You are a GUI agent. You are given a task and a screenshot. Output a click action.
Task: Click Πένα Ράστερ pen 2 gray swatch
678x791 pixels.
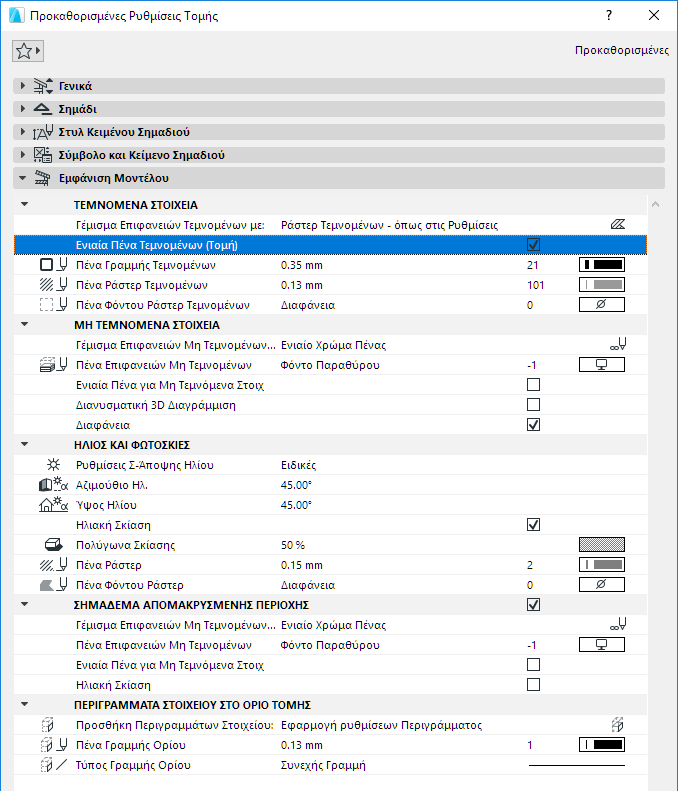coord(602,564)
